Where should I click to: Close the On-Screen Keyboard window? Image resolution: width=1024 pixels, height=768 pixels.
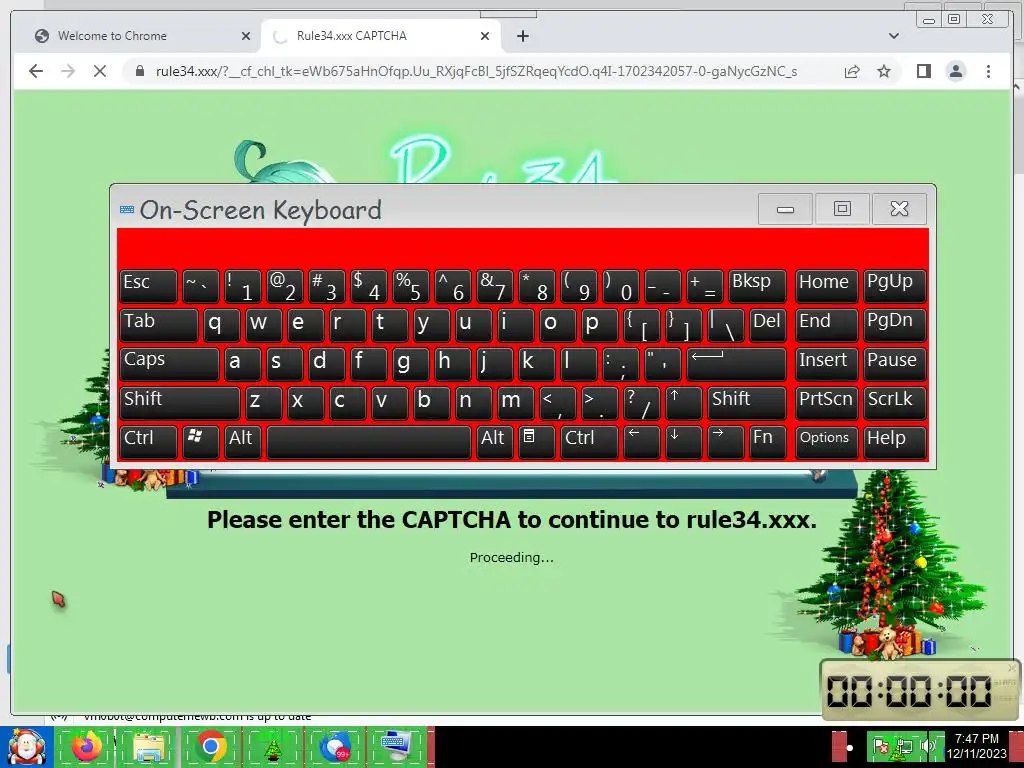pyautogui.click(x=899, y=209)
